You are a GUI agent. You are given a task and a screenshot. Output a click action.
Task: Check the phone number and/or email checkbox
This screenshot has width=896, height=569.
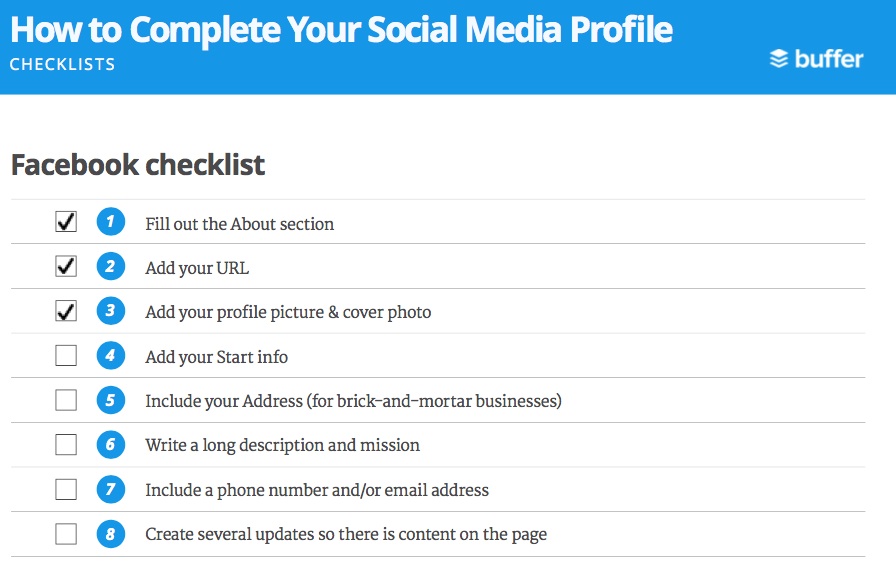click(66, 489)
